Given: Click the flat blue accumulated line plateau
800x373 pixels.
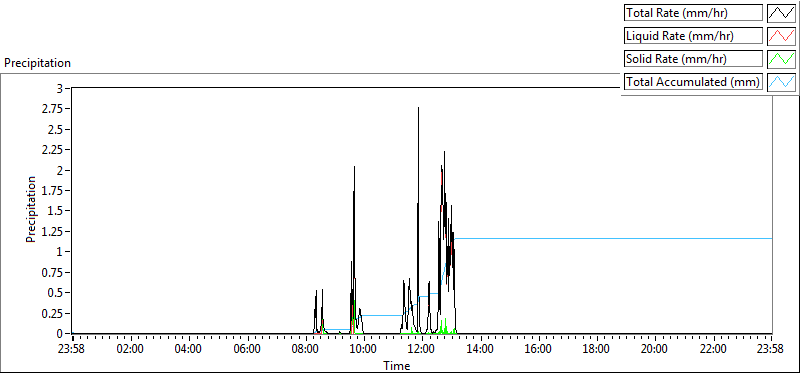Looking at the screenshot, I should click(612, 238).
